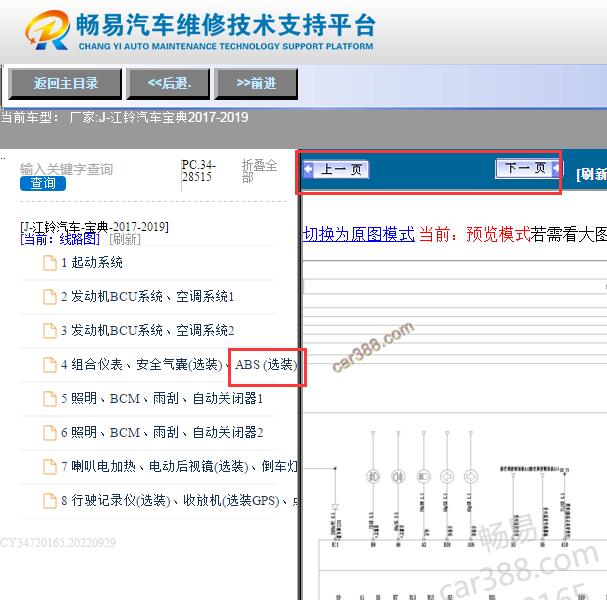Open 4 组合仪表、安全气囊(选装)、ABS
The width and height of the screenshot is (607, 600).
point(179,365)
